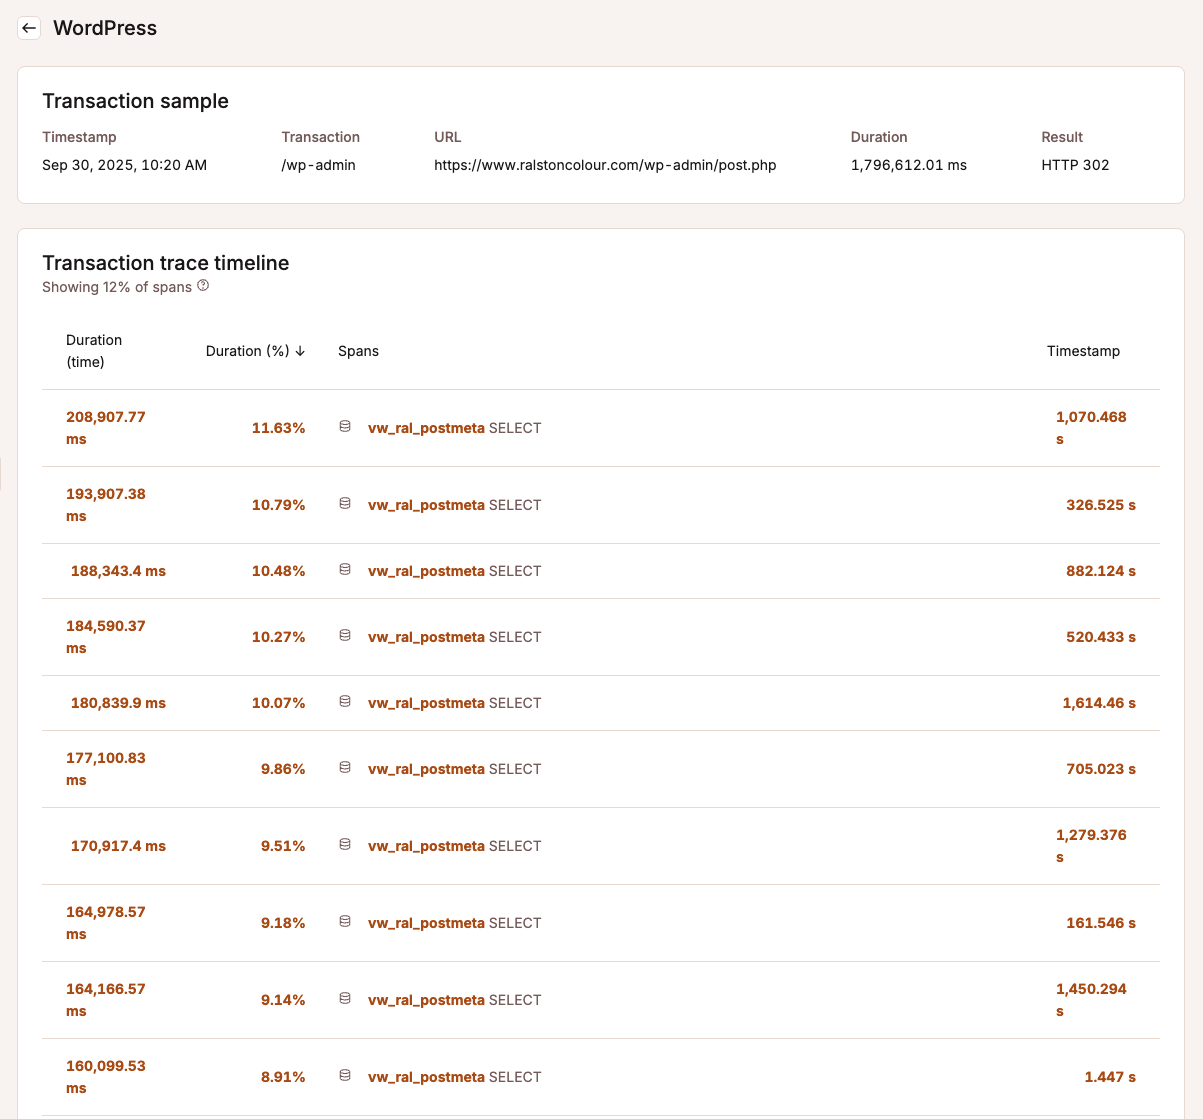Open the vw_ral_postmeta span at 10.27%
The image size is (1203, 1119).
(426, 637)
